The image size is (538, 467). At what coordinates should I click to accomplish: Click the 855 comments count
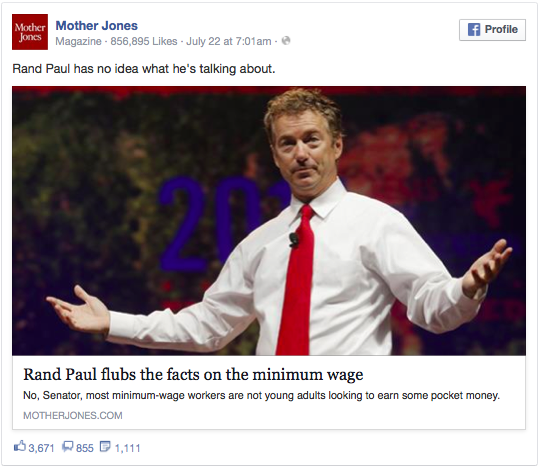(x=85, y=448)
